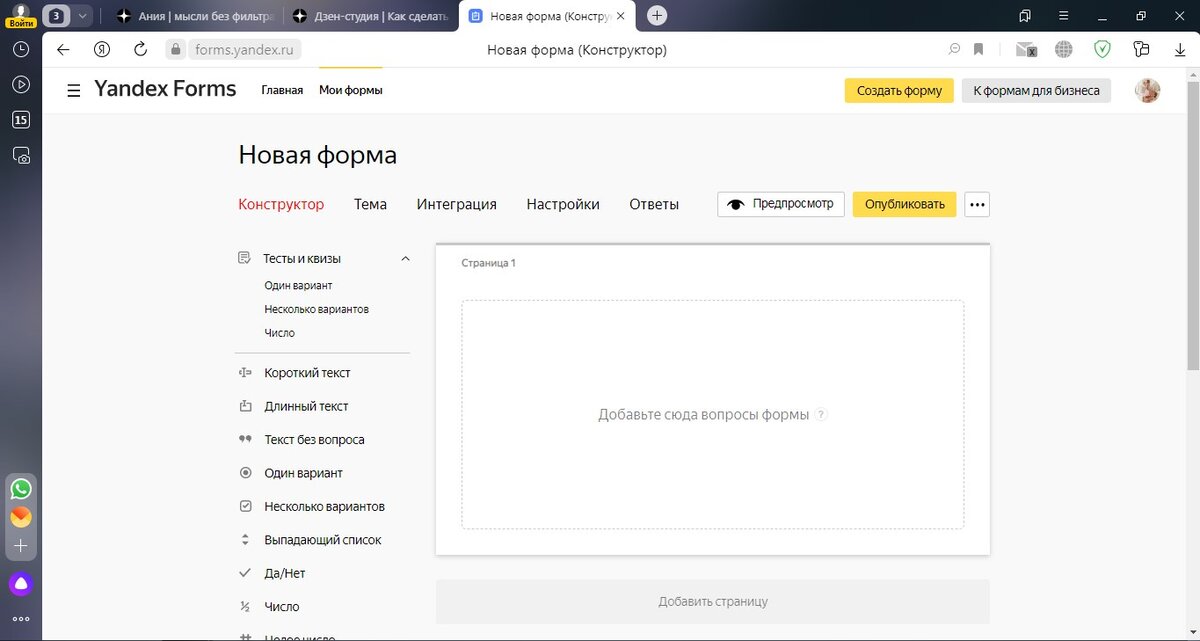Click the 'Добавить страницу' button
The height and width of the screenshot is (641, 1200).
[x=713, y=602]
